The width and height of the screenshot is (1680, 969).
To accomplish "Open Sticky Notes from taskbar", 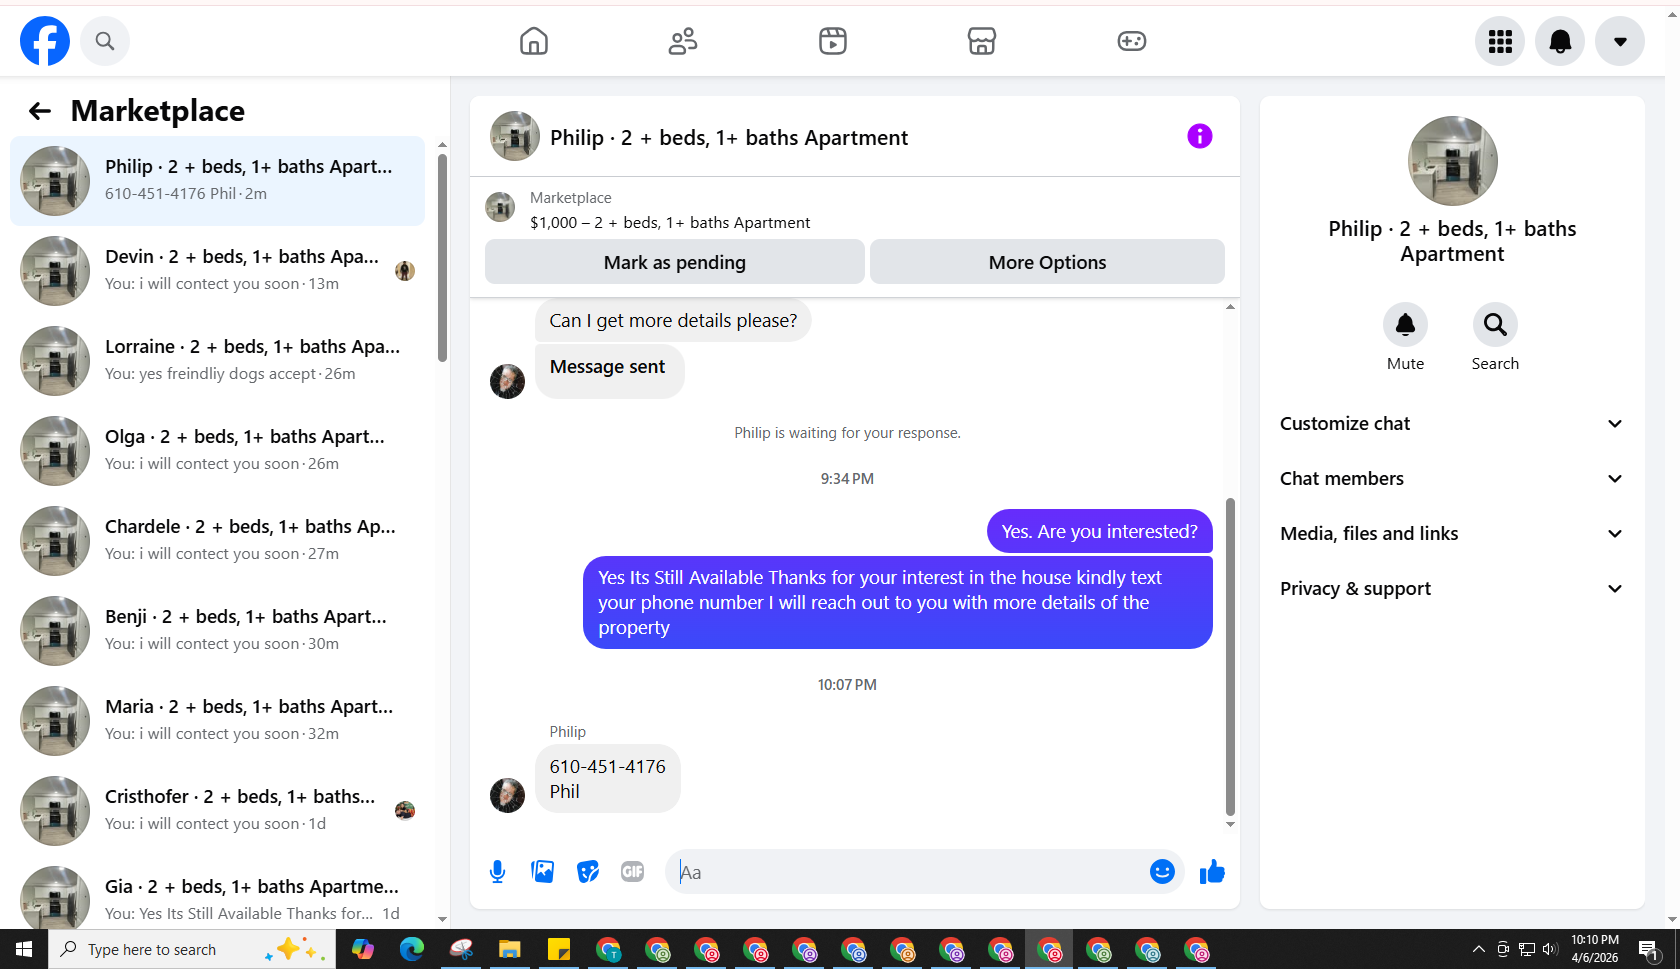I will pos(559,949).
